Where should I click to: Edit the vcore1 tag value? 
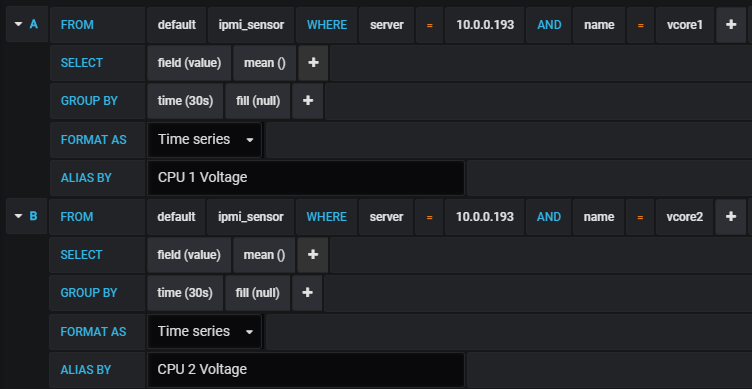(685, 24)
